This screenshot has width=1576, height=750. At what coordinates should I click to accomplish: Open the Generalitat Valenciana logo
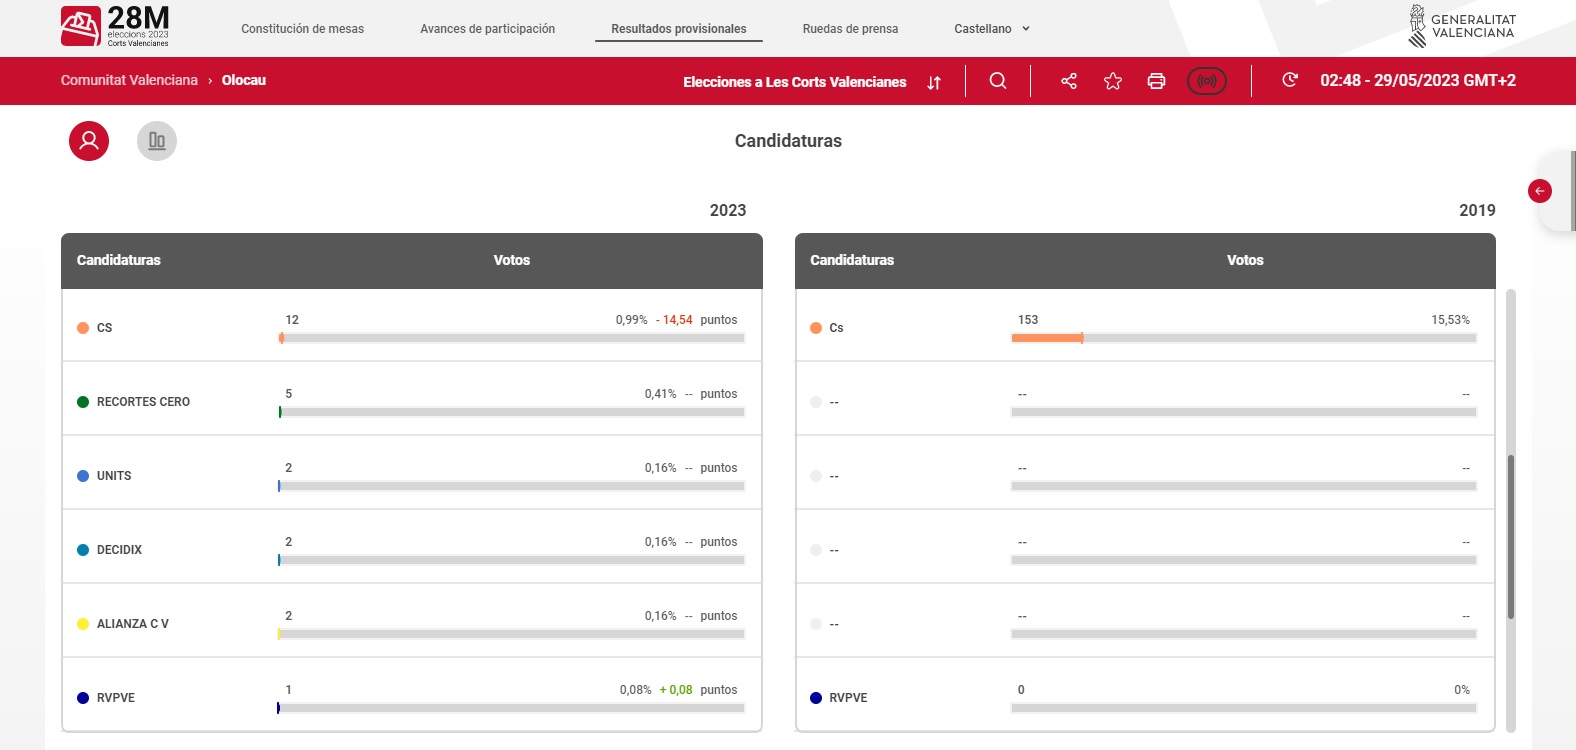pyautogui.click(x=1462, y=27)
